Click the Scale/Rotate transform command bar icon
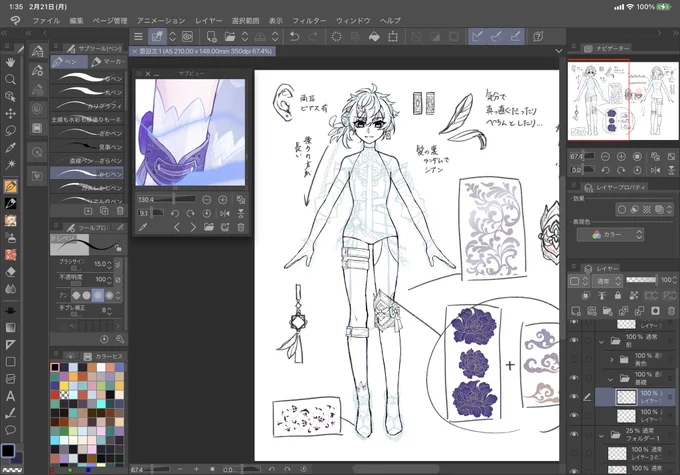The image size is (680, 475). (393, 37)
